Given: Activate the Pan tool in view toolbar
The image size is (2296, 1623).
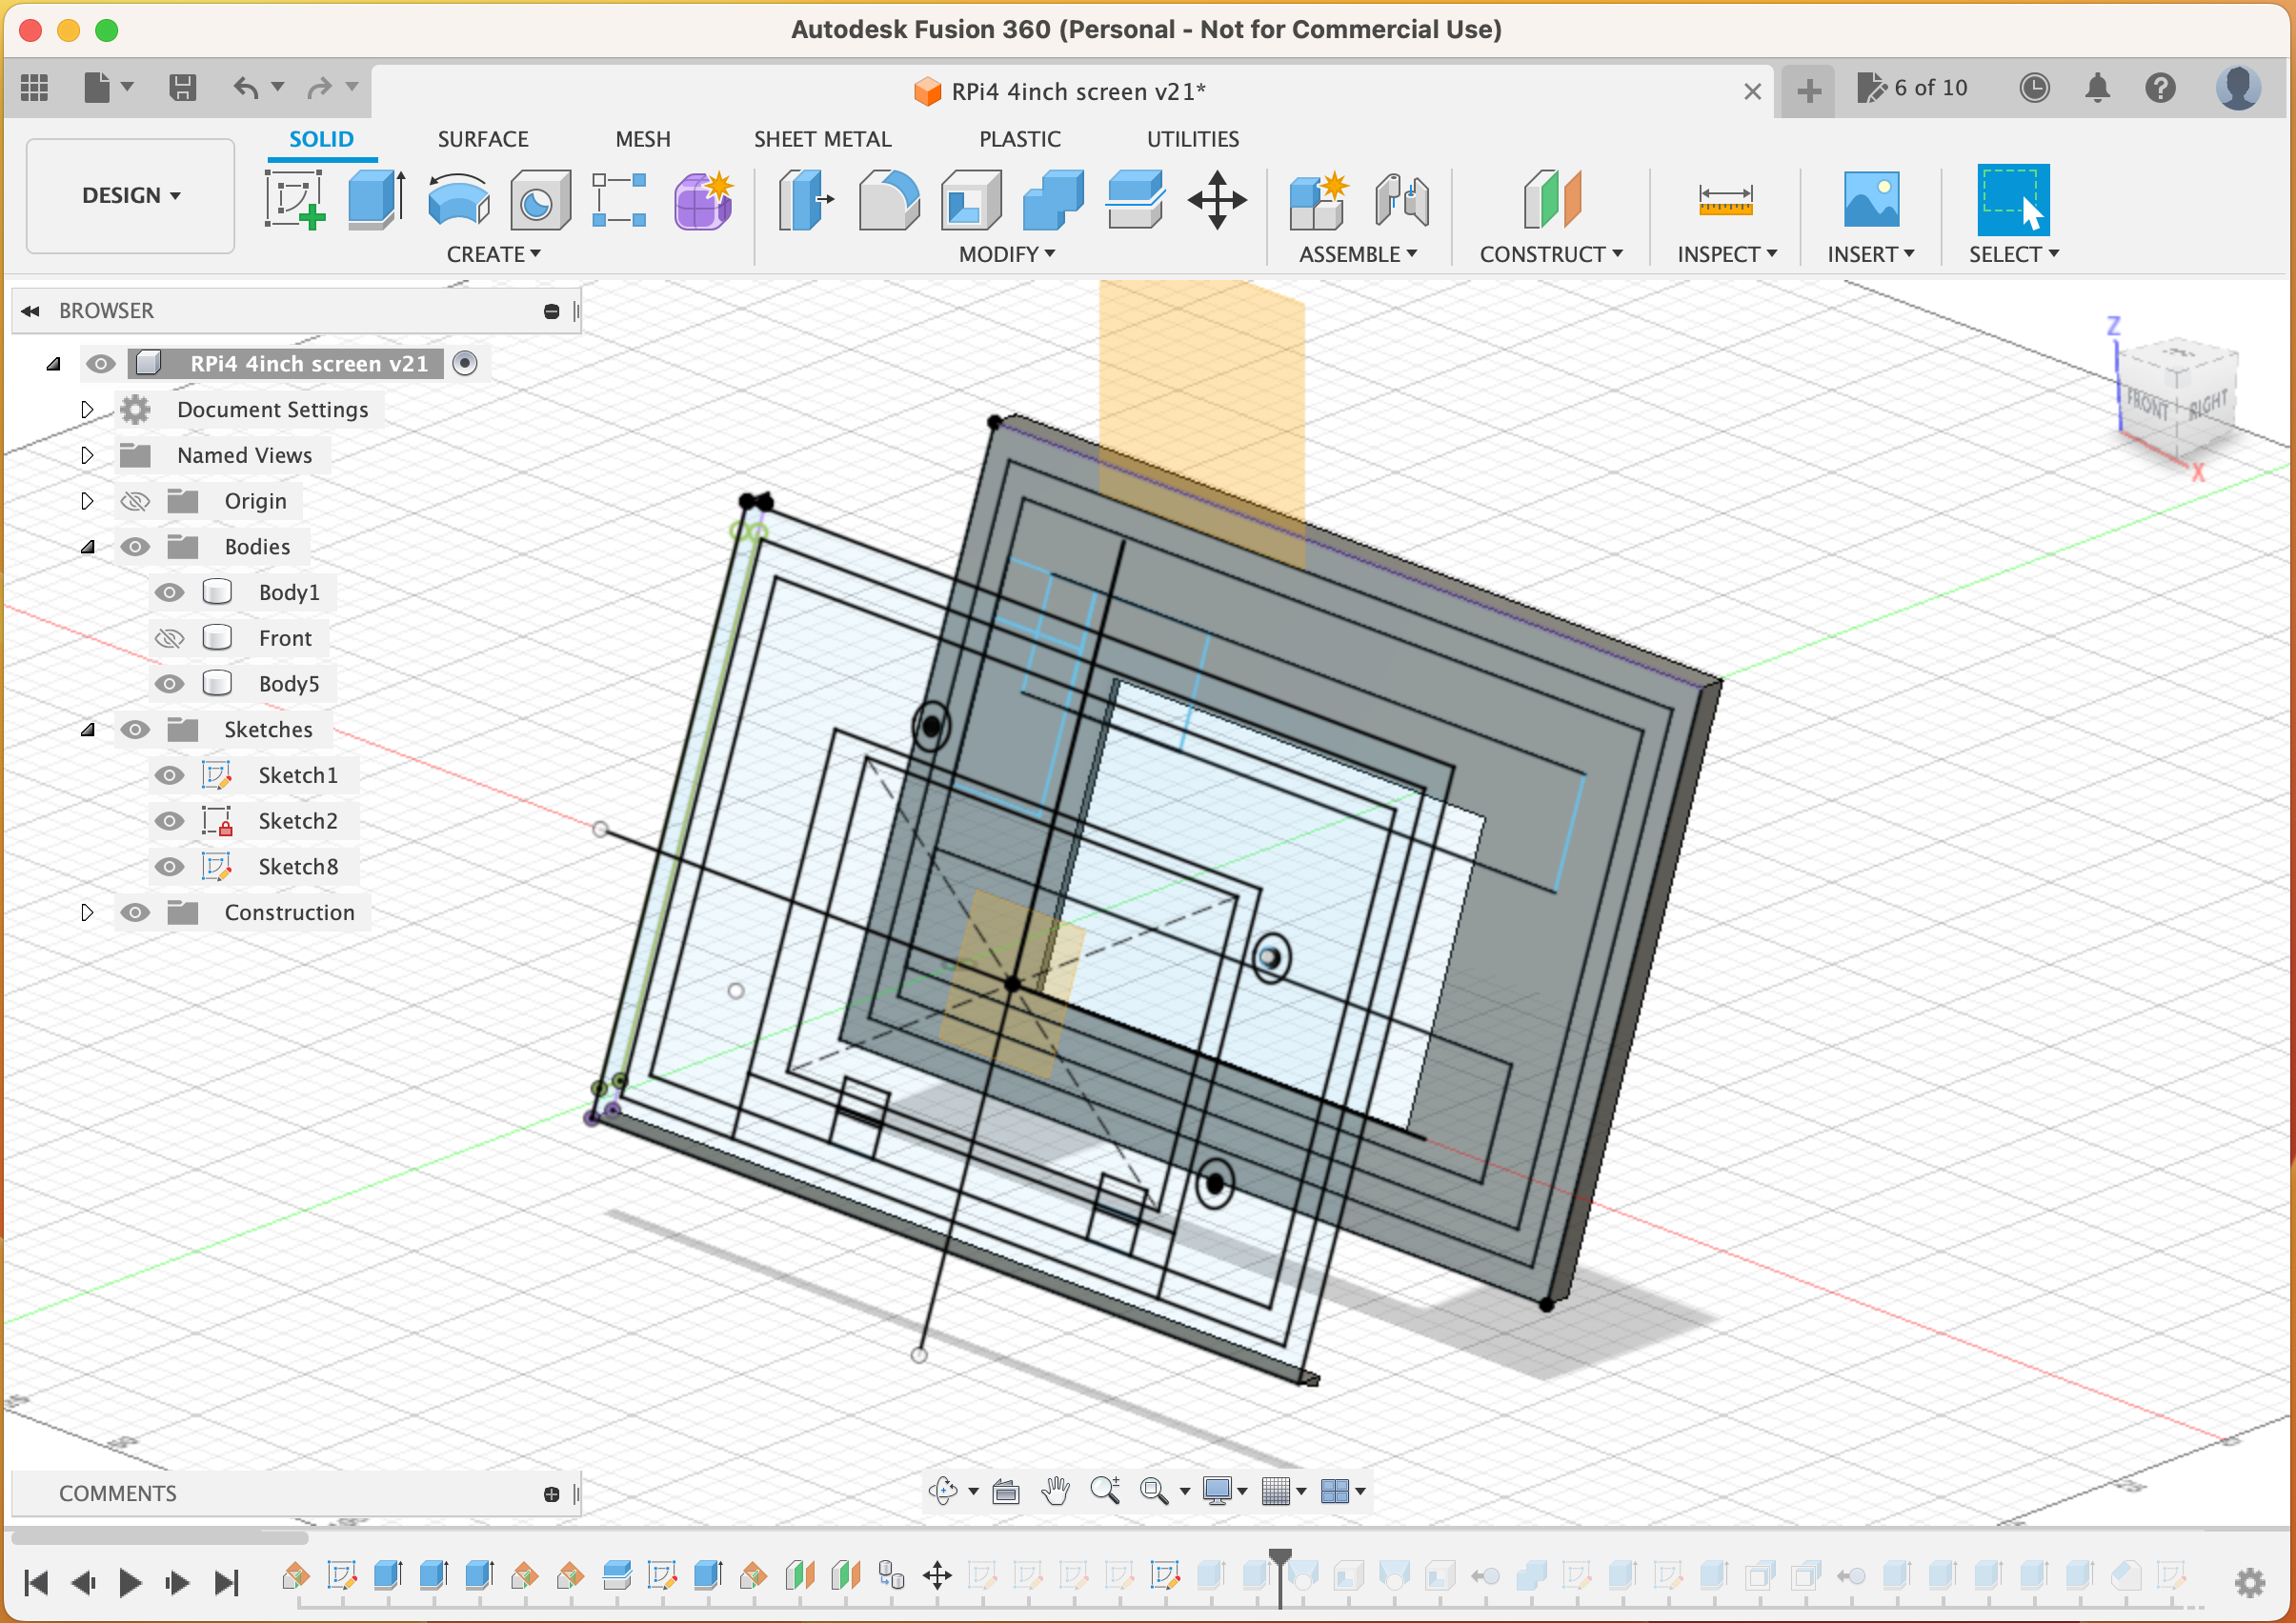Looking at the screenshot, I should (x=1056, y=1491).
